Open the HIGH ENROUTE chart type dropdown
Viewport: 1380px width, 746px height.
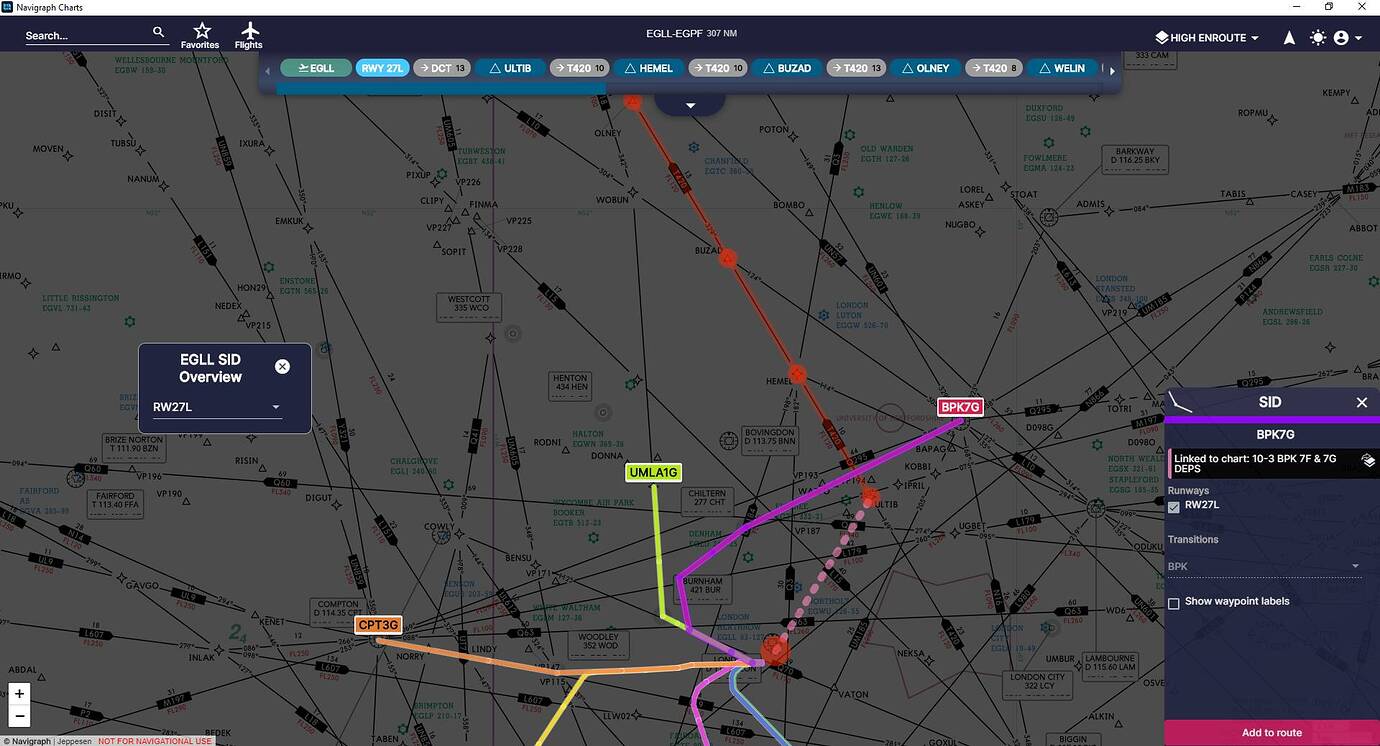[x=1253, y=37]
